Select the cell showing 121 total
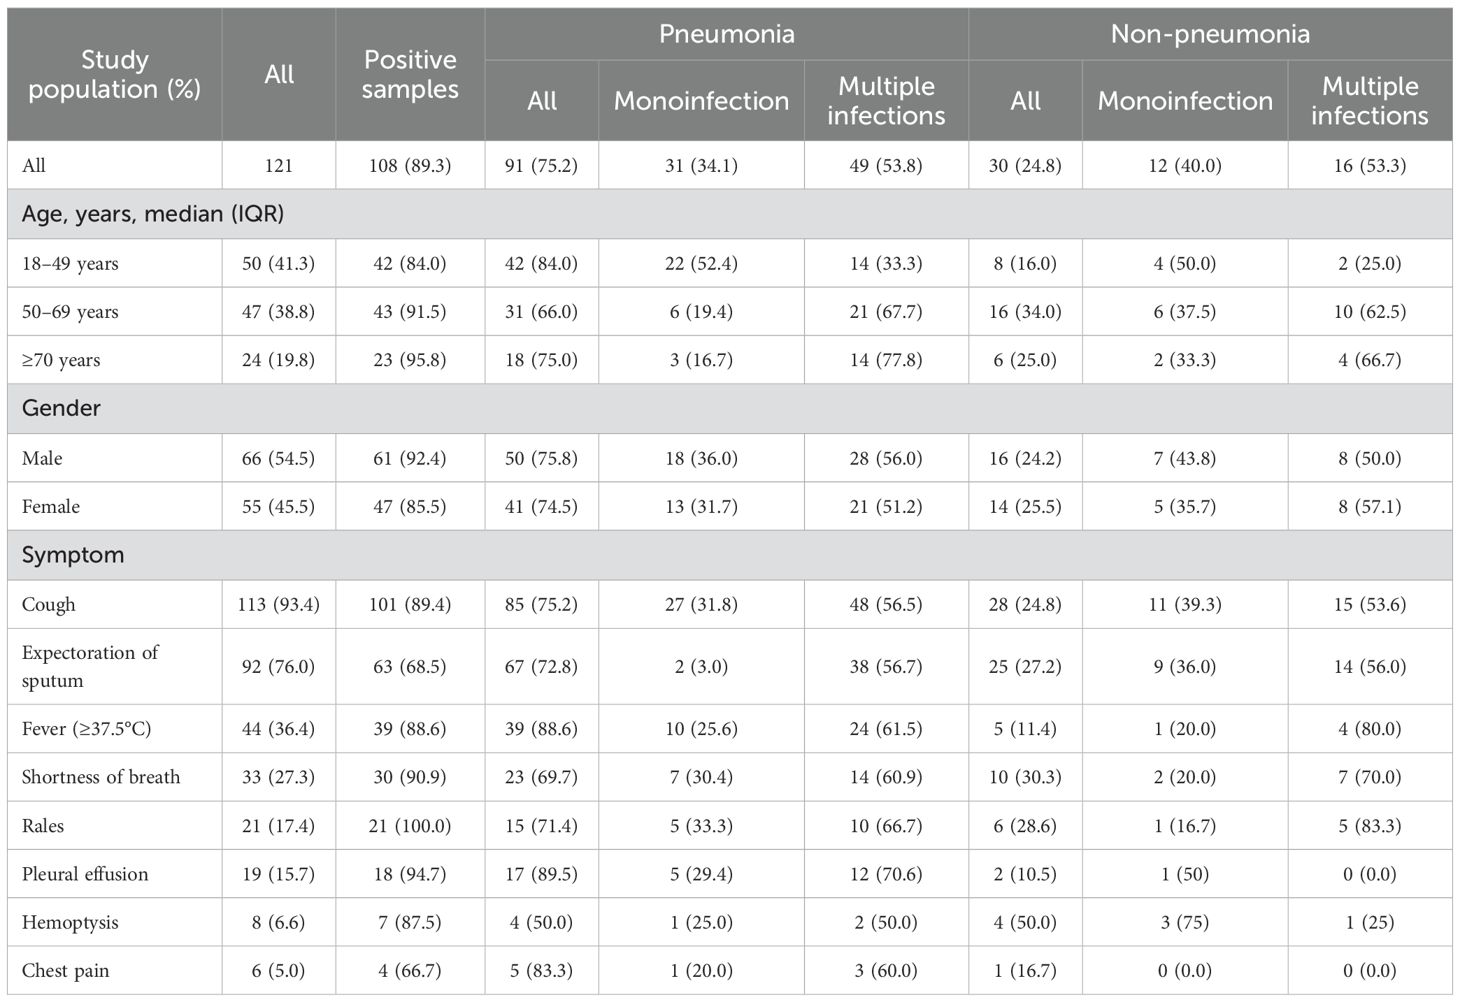 279,165
